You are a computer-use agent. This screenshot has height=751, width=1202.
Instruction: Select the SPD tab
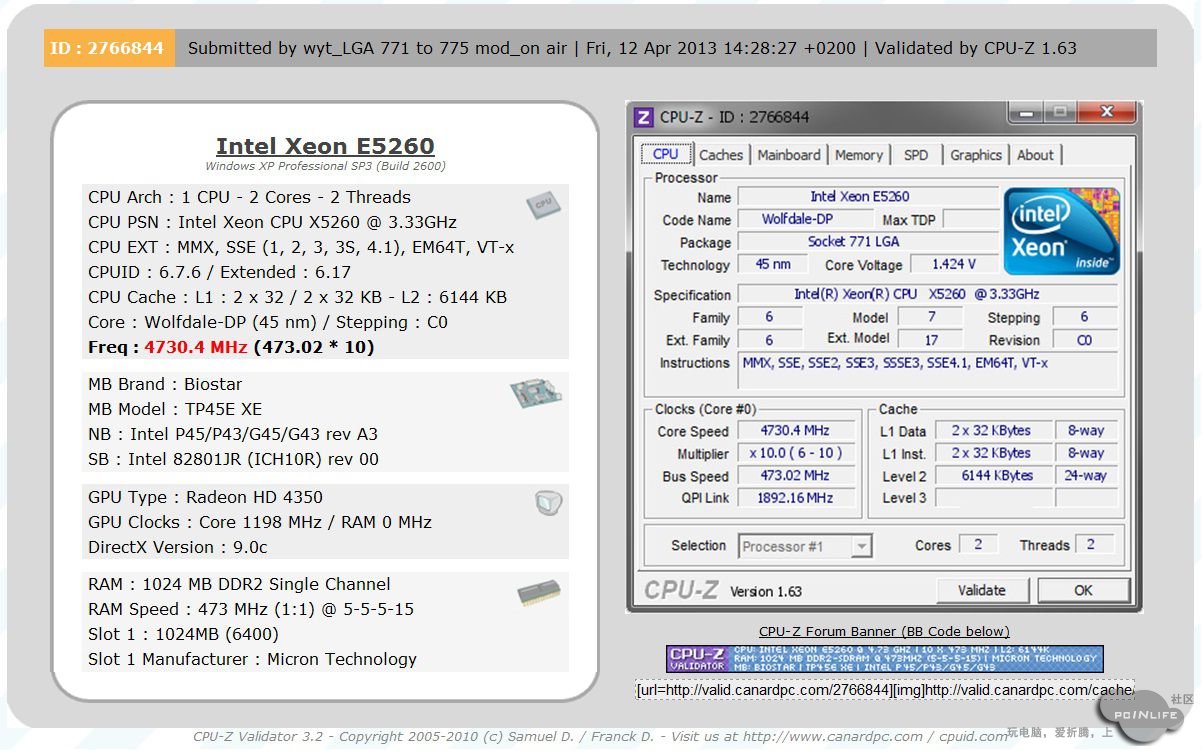click(x=916, y=155)
